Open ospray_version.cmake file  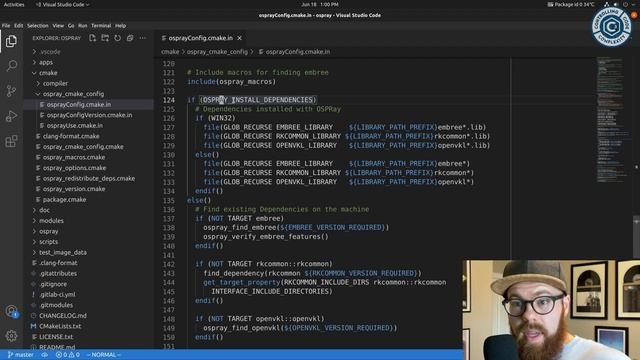coord(89,189)
